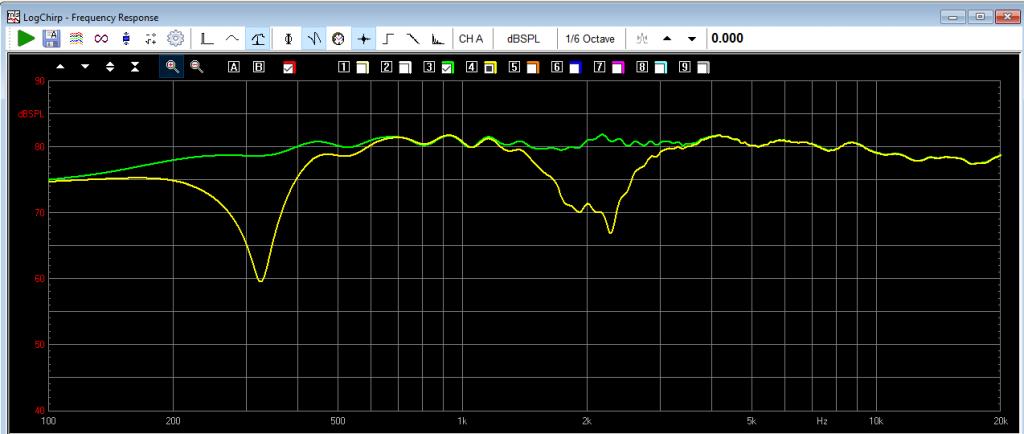Open the CH A channel selector
1024x434 pixels.
pos(471,39)
